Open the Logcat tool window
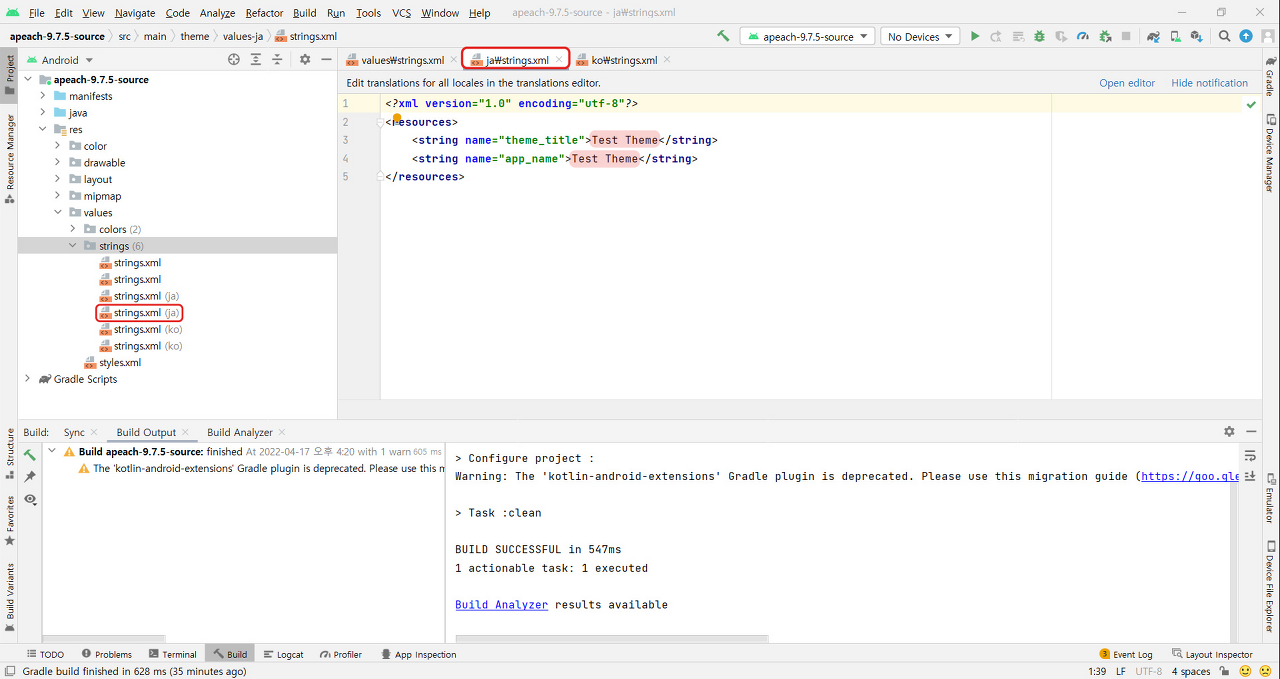 (283, 654)
